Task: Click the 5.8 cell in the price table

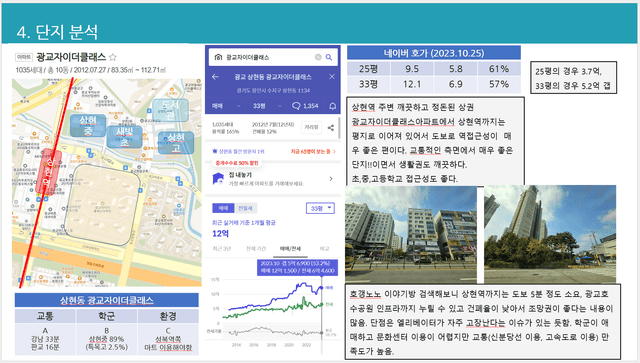Action: click(x=456, y=69)
